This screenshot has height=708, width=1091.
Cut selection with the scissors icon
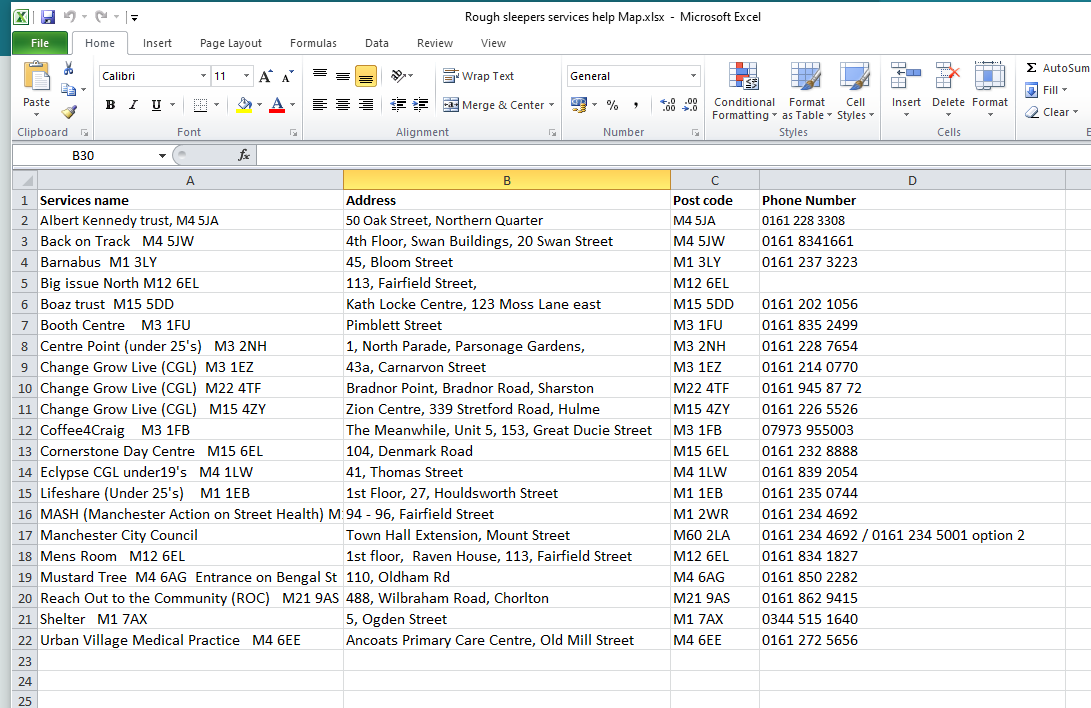68,68
